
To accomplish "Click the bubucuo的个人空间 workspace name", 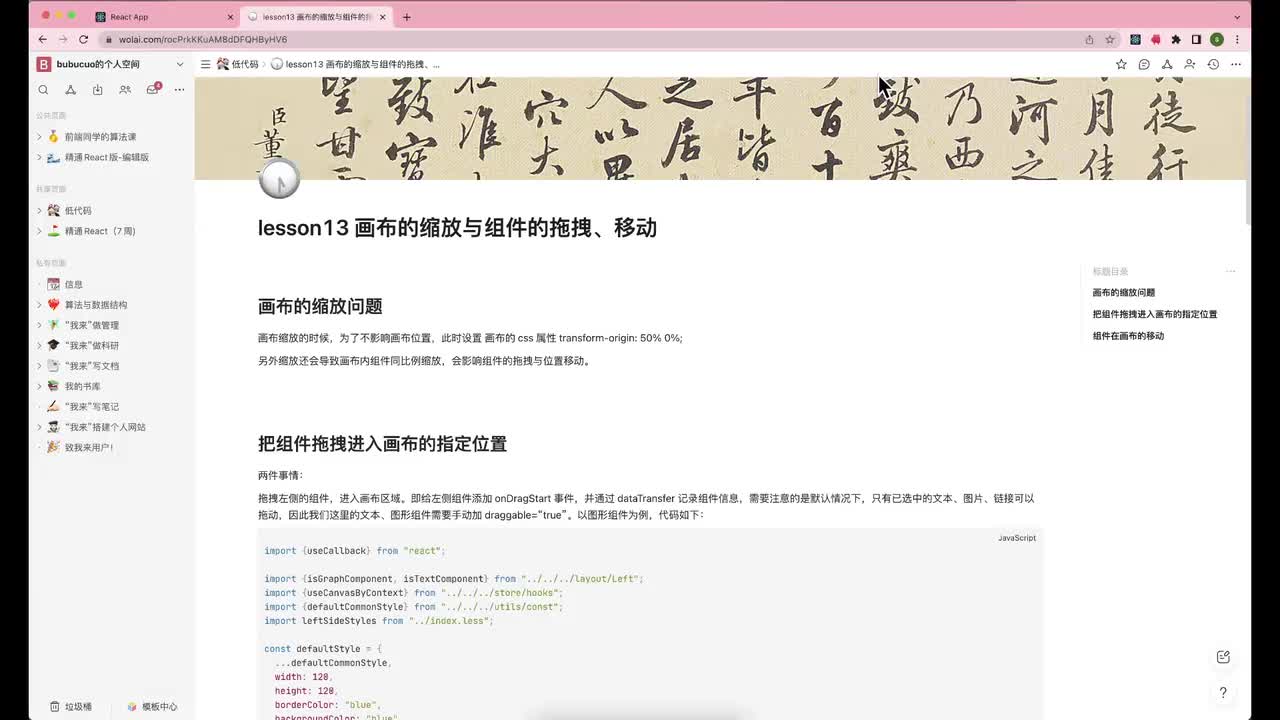I will 98,64.
